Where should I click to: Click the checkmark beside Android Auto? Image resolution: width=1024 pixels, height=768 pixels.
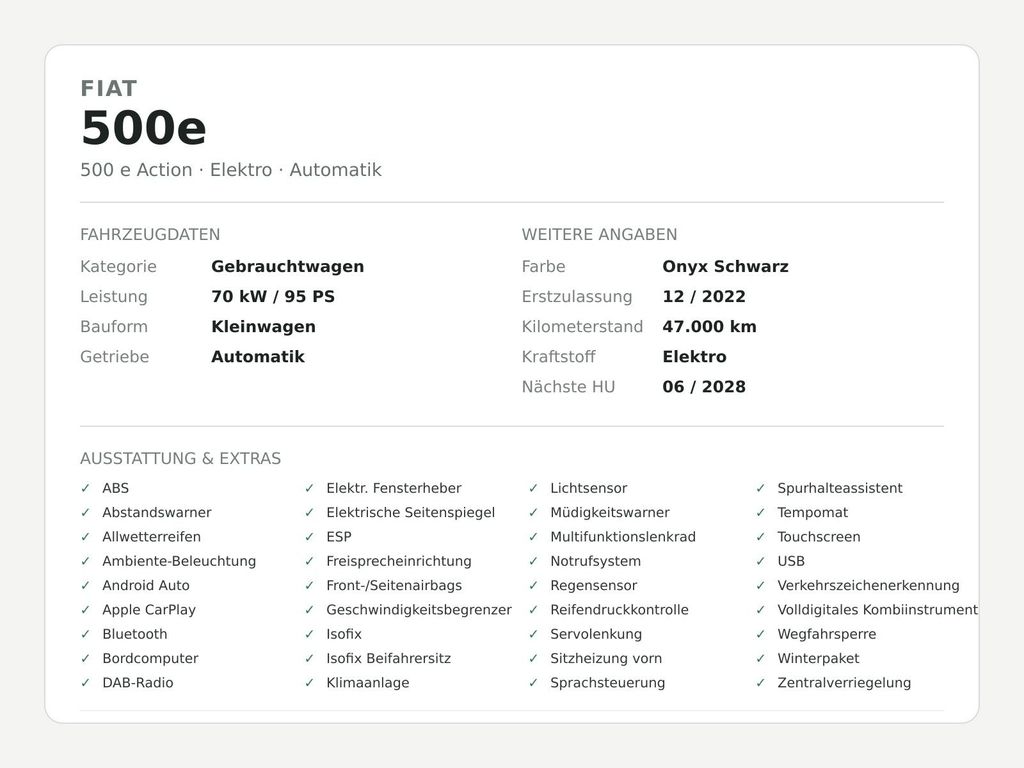click(86, 585)
